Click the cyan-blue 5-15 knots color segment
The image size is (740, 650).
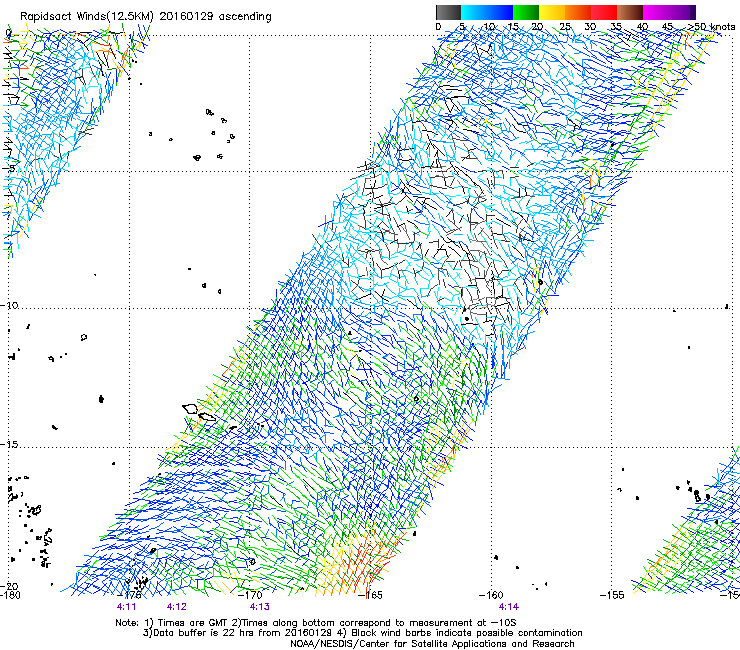[x=487, y=12]
